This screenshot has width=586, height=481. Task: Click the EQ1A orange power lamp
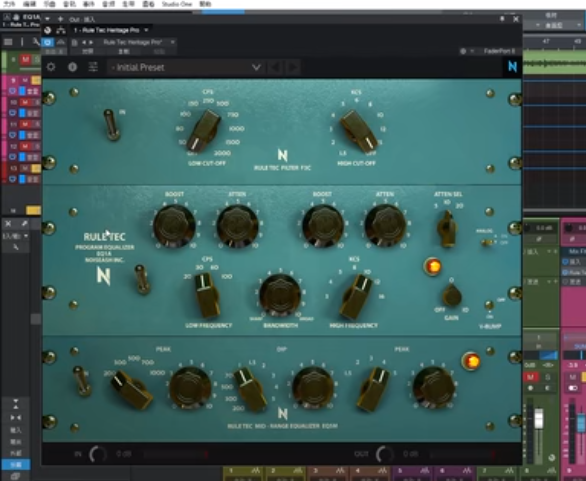point(433,266)
